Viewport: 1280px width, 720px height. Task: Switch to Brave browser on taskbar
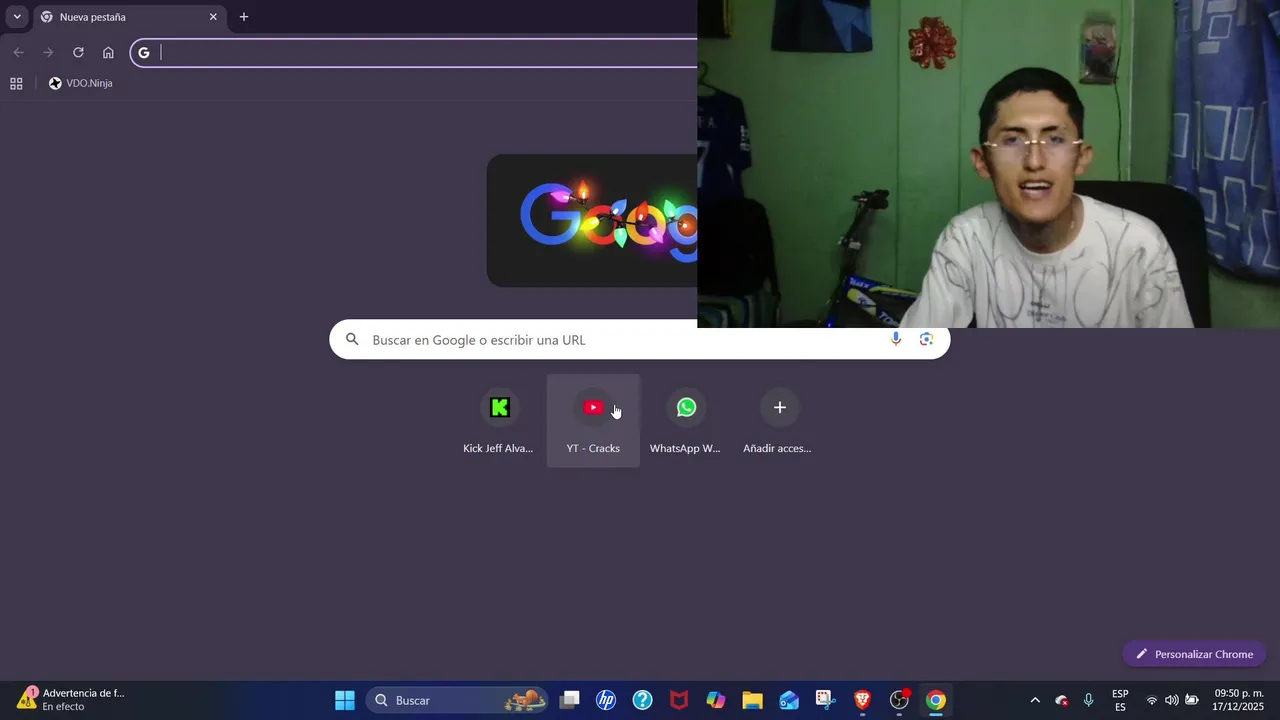(x=862, y=700)
